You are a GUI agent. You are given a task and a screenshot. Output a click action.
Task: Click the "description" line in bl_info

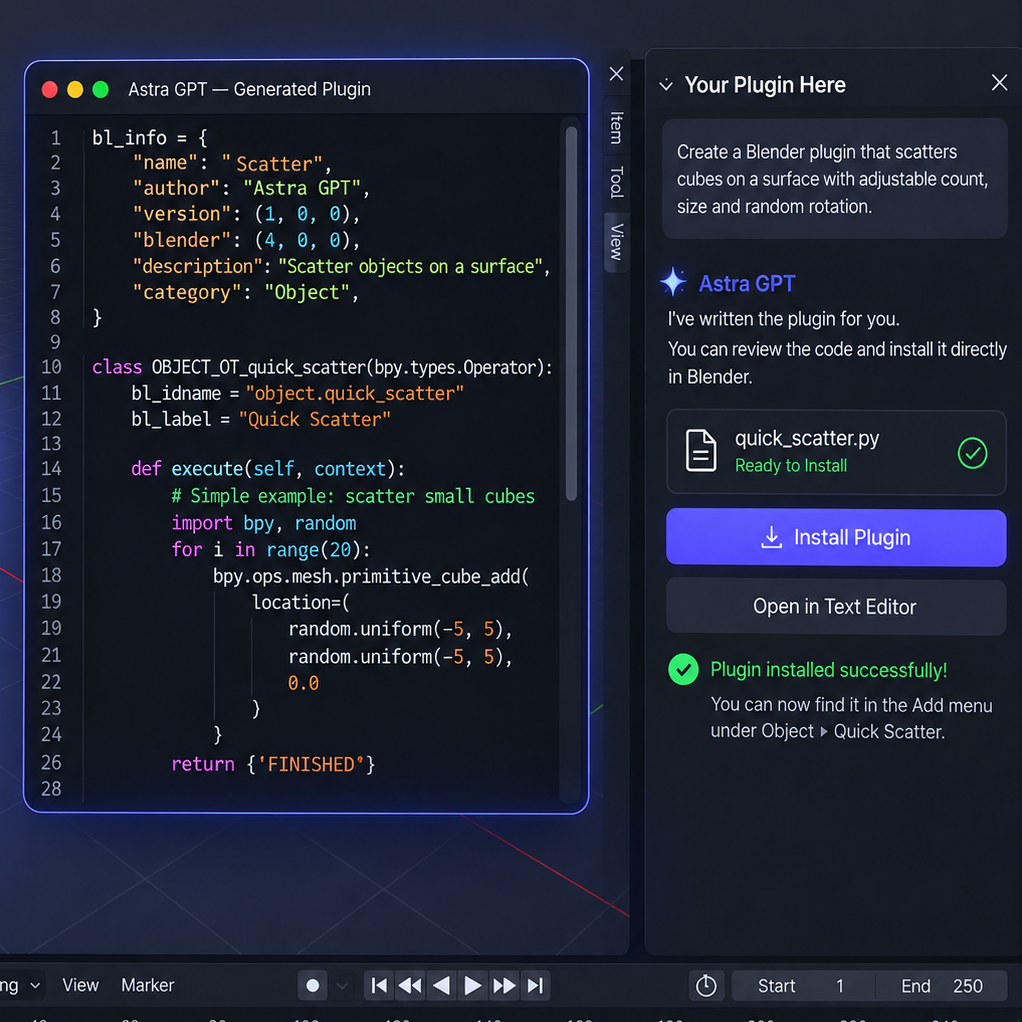(x=341, y=267)
